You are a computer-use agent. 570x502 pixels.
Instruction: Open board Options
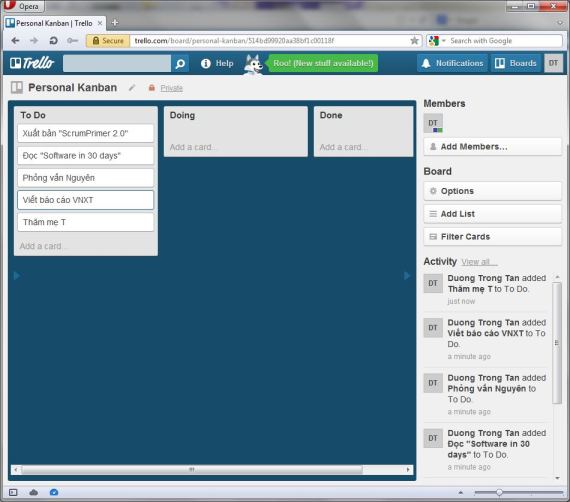493,191
